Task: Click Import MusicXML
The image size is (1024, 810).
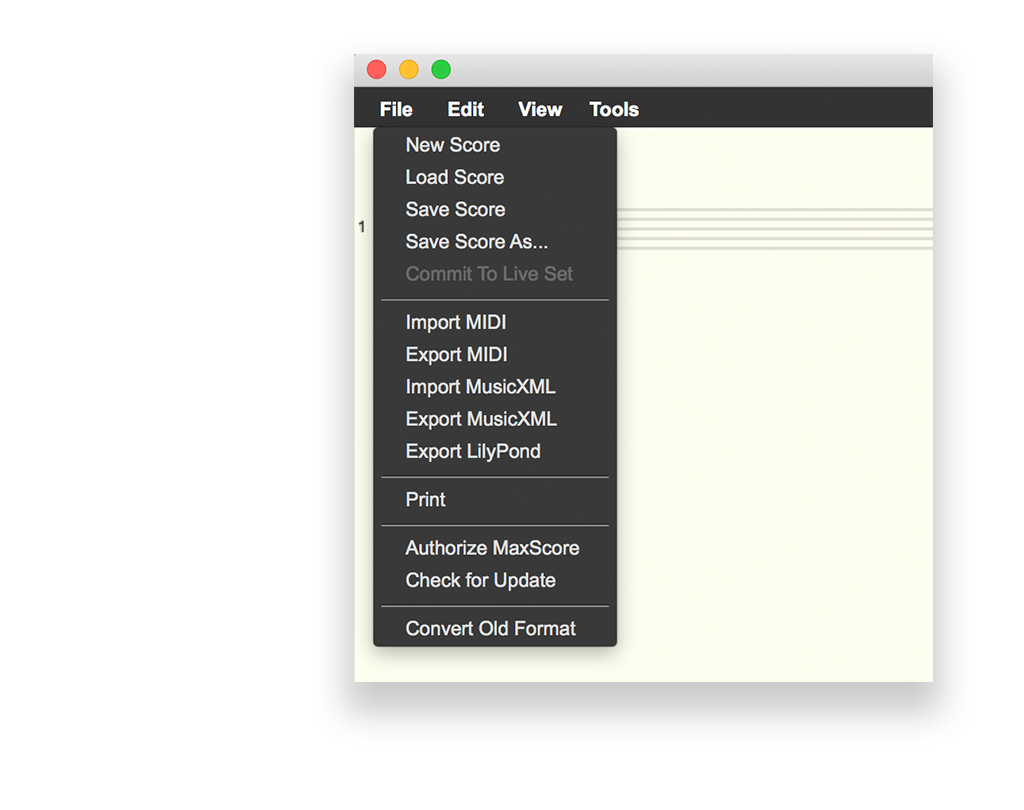Action: 495,387
